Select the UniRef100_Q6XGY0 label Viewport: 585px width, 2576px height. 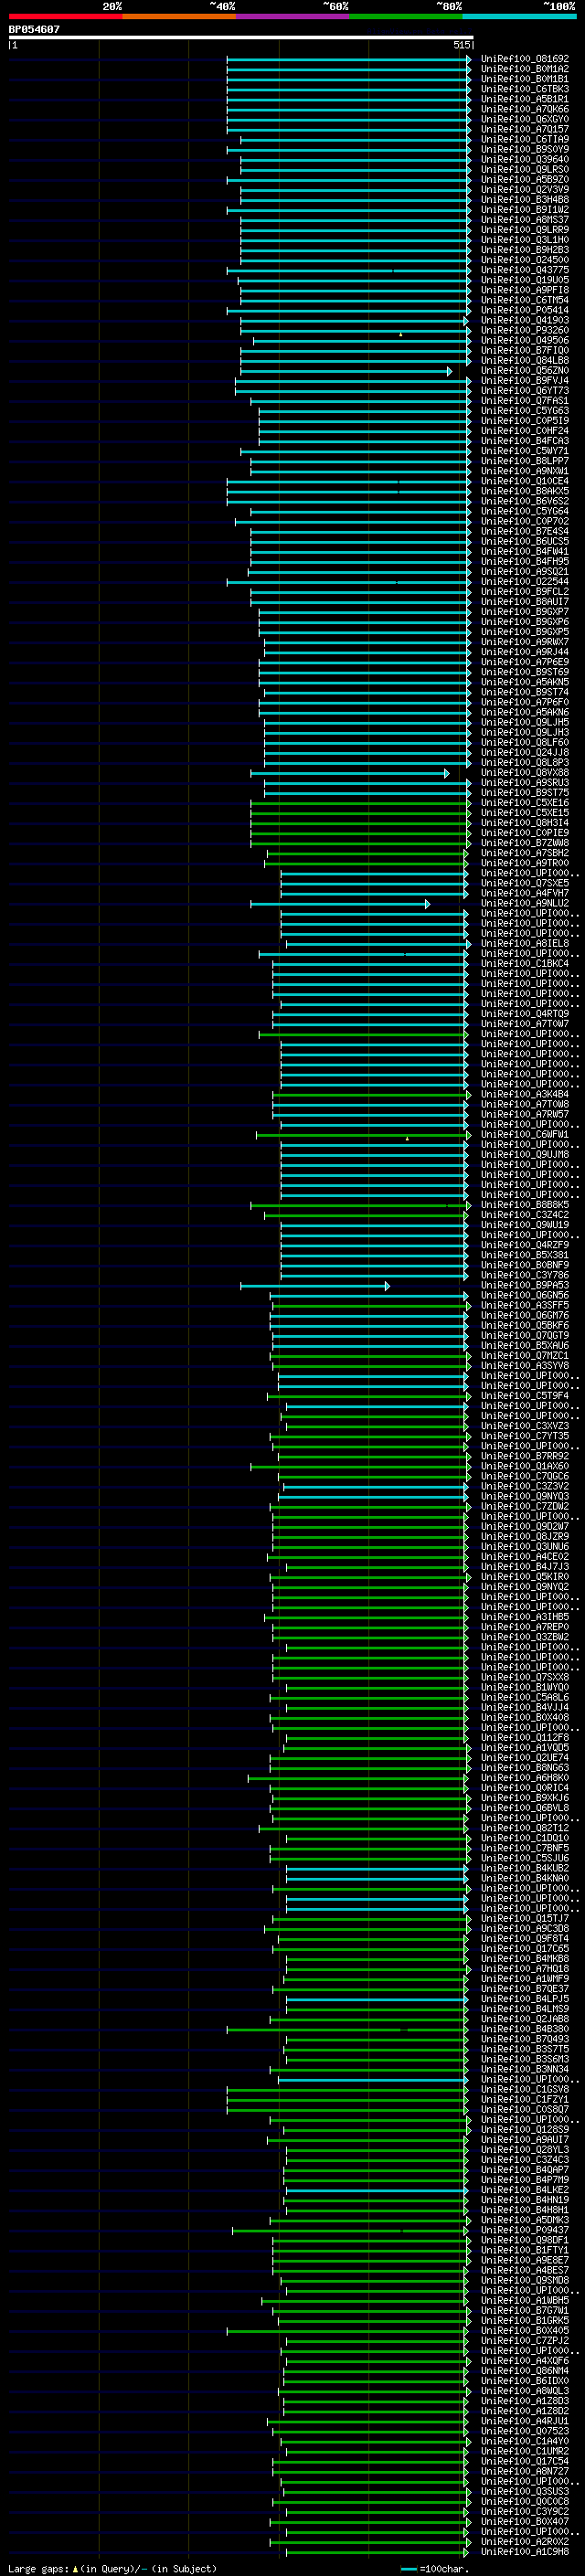pyautogui.click(x=524, y=119)
